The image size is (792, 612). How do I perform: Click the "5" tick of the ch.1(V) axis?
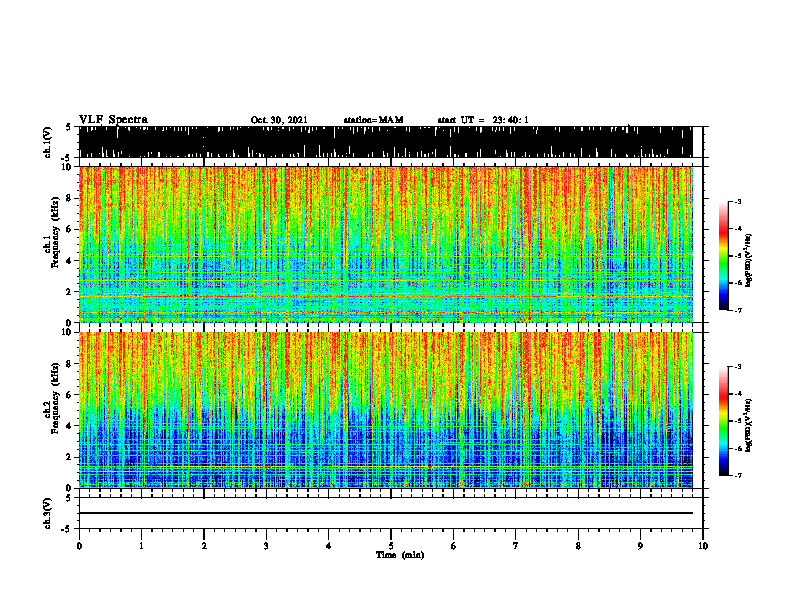[70, 127]
